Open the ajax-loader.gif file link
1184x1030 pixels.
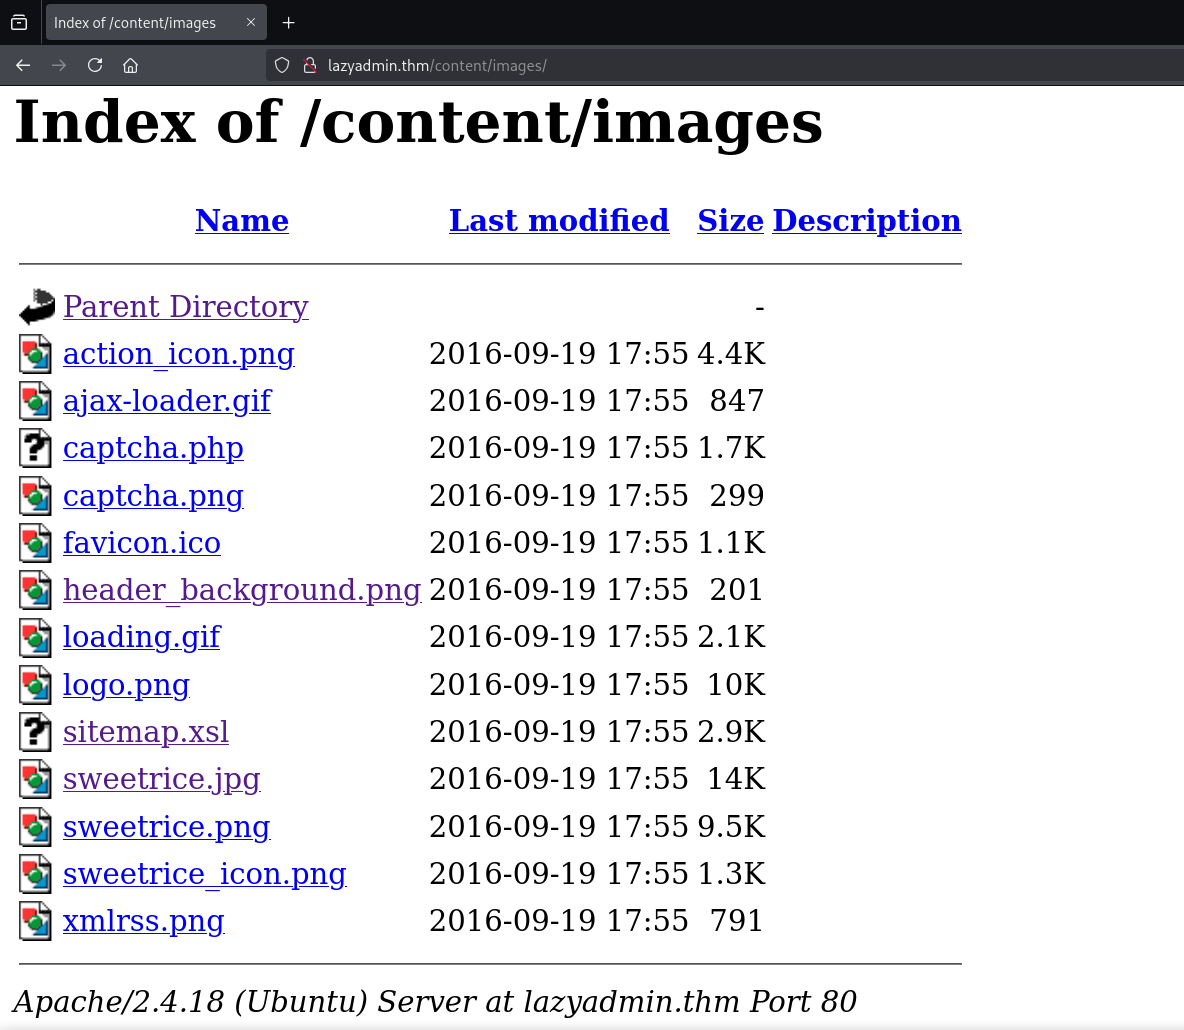(167, 401)
